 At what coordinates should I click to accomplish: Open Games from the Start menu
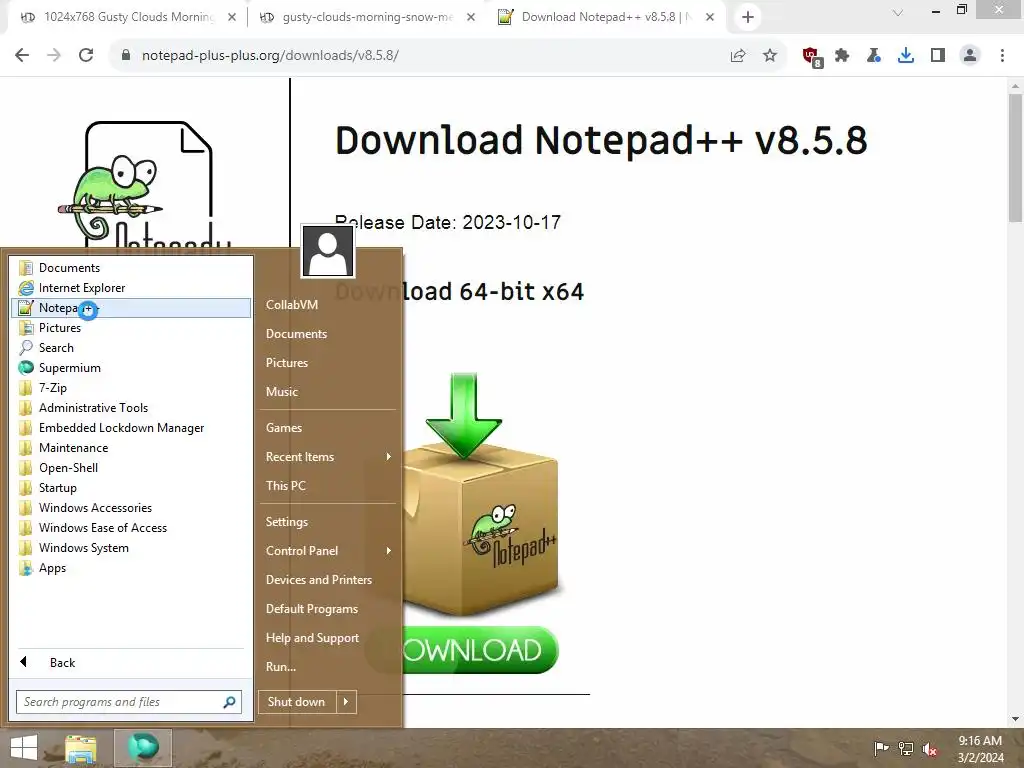click(x=328, y=428)
